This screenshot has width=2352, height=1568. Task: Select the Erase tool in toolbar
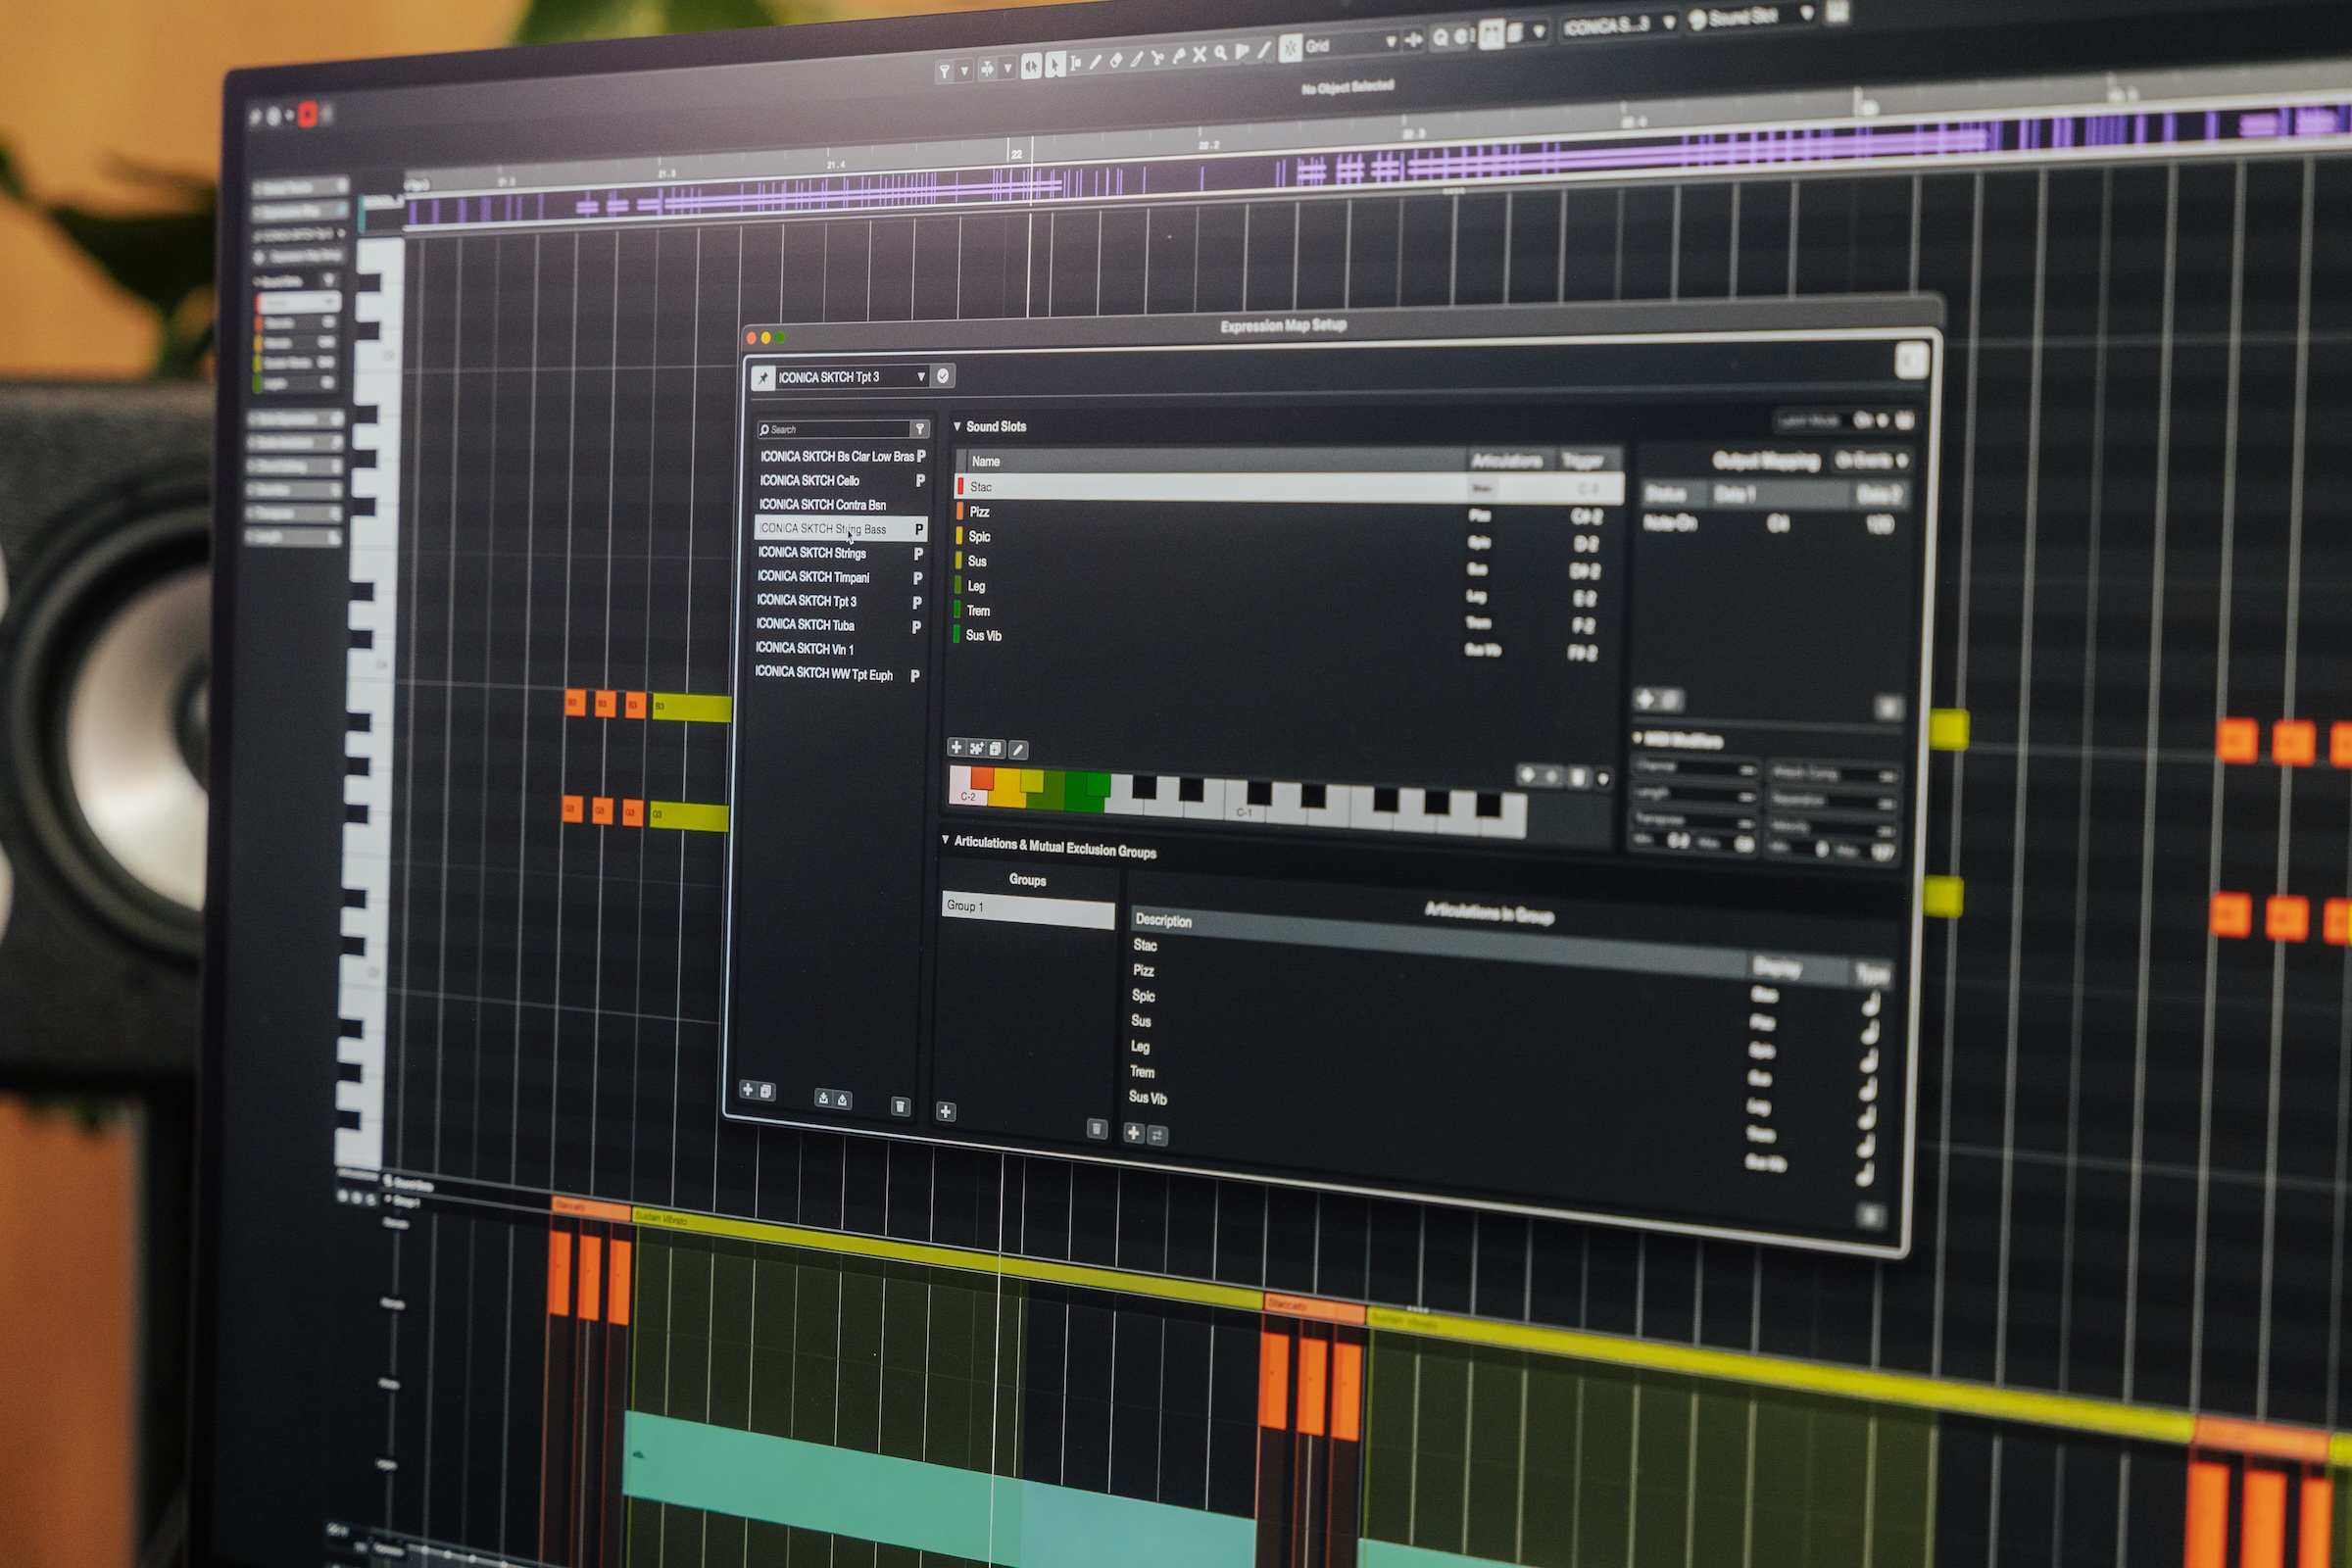[1116, 61]
